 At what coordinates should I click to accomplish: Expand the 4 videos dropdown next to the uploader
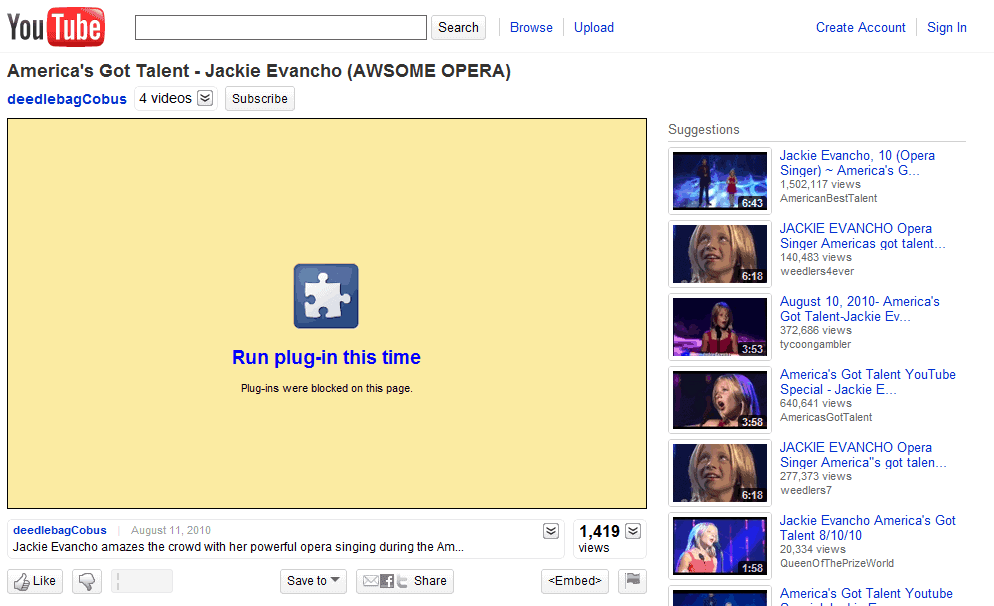tap(204, 98)
